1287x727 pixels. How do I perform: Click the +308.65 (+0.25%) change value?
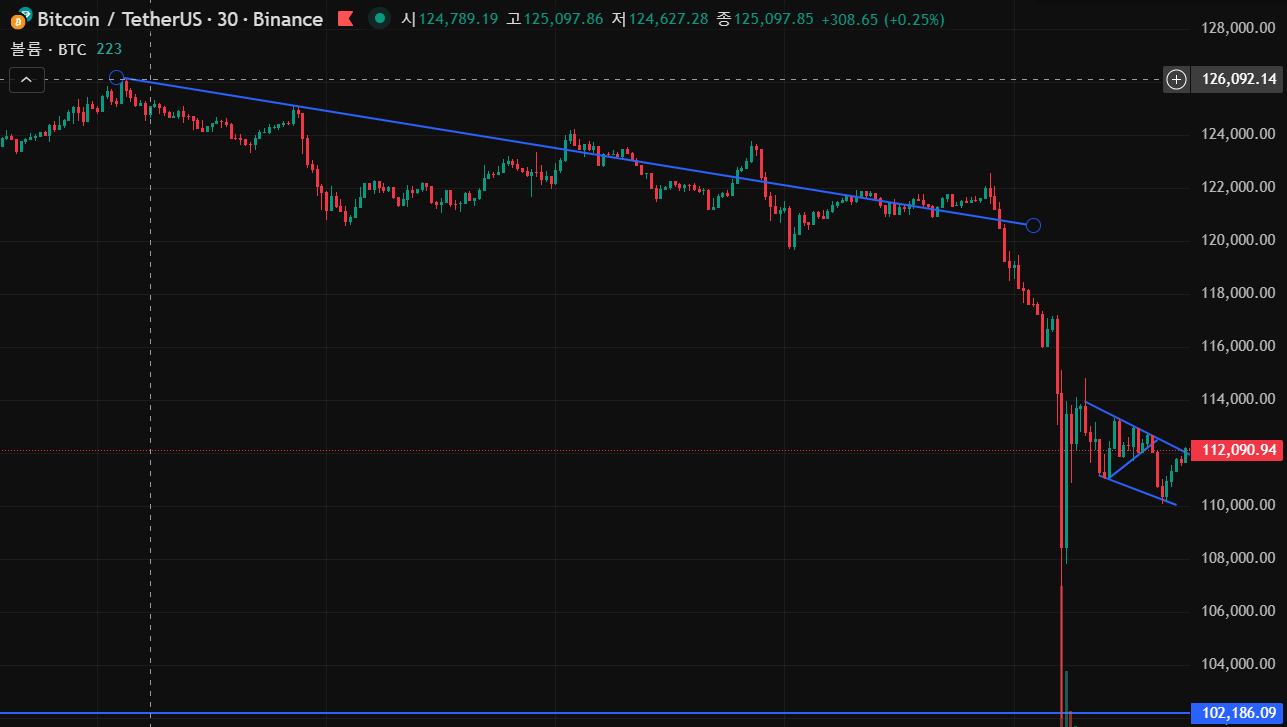coord(882,19)
